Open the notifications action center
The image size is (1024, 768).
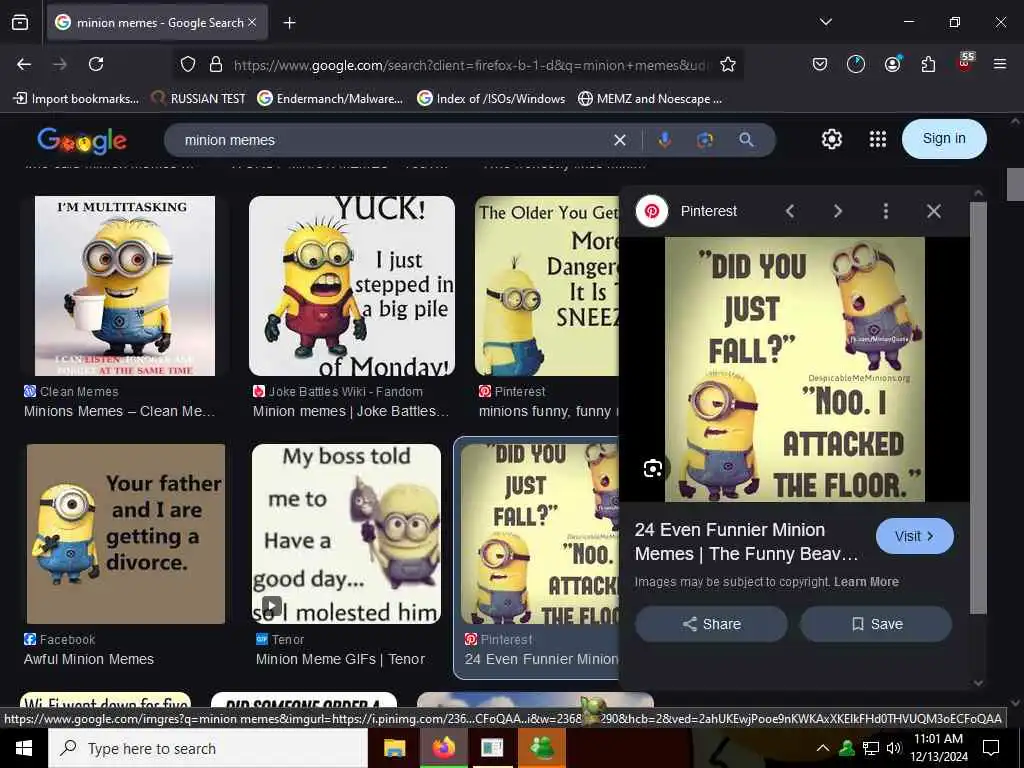coord(991,748)
